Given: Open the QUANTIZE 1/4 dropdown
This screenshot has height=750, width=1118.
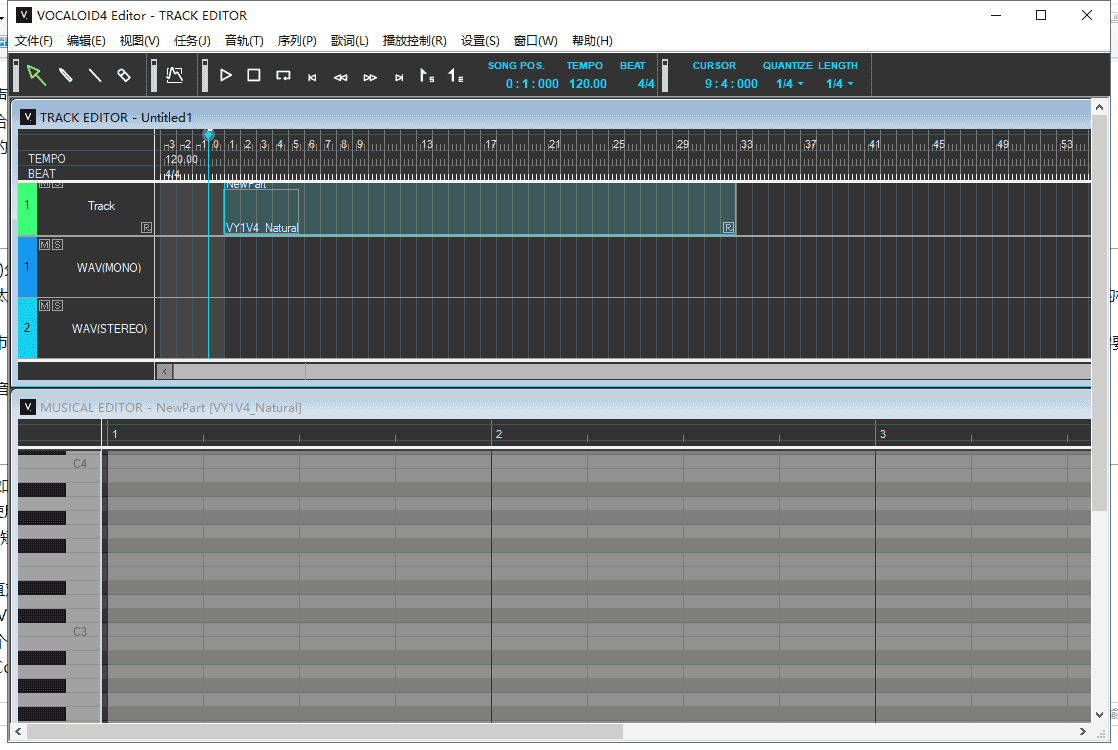Looking at the screenshot, I should [x=789, y=83].
